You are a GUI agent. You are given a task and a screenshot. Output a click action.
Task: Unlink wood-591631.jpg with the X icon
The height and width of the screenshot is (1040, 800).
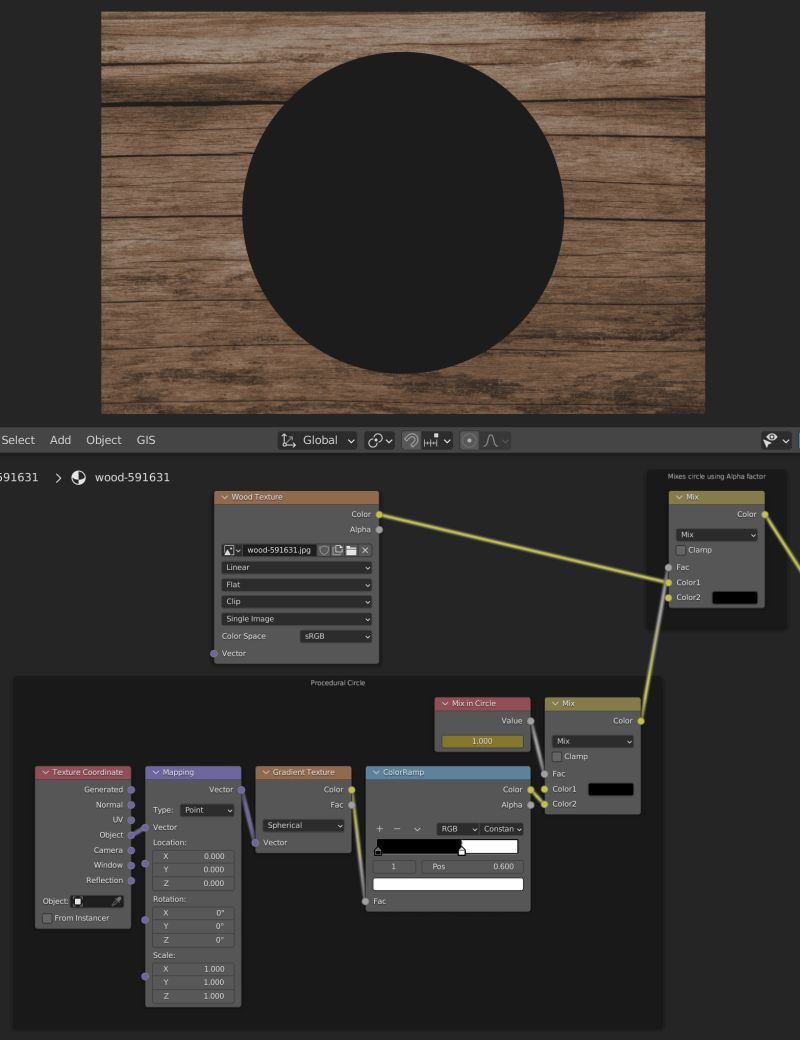pyautogui.click(x=367, y=550)
